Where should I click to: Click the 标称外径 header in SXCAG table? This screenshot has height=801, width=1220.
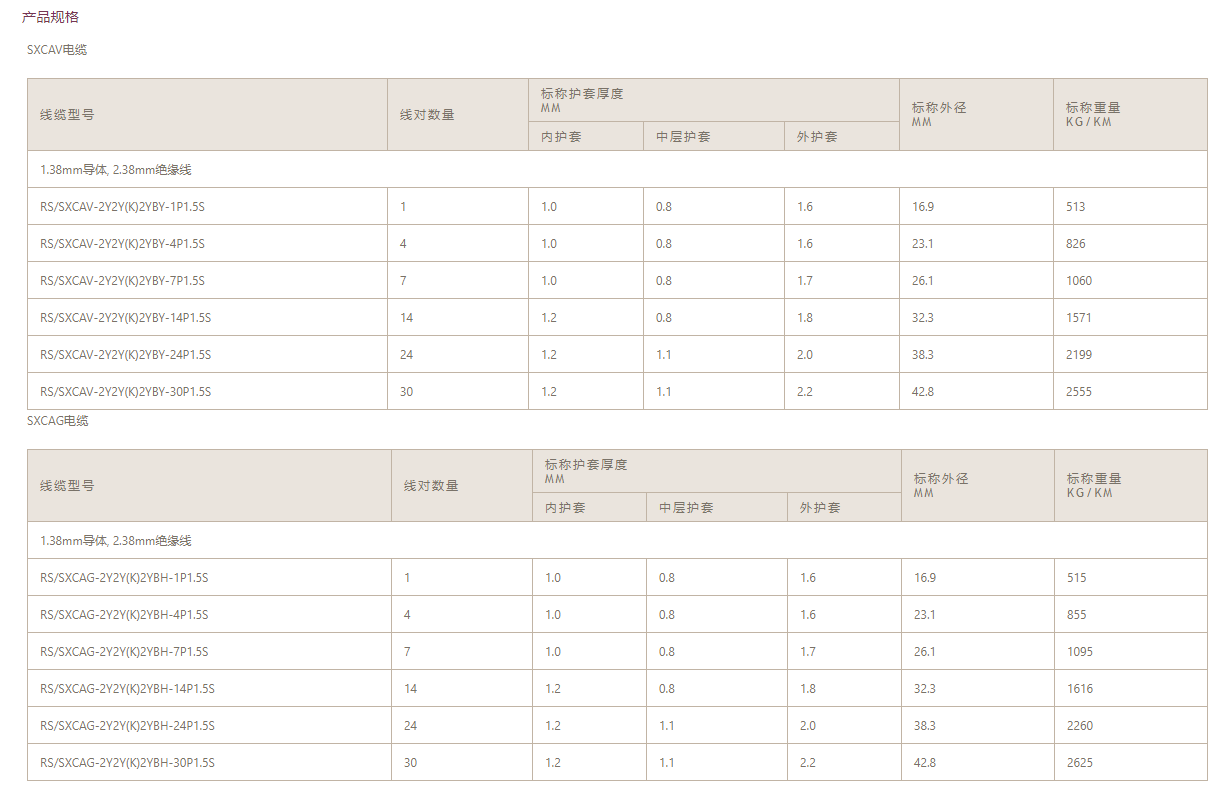click(x=940, y=479)
